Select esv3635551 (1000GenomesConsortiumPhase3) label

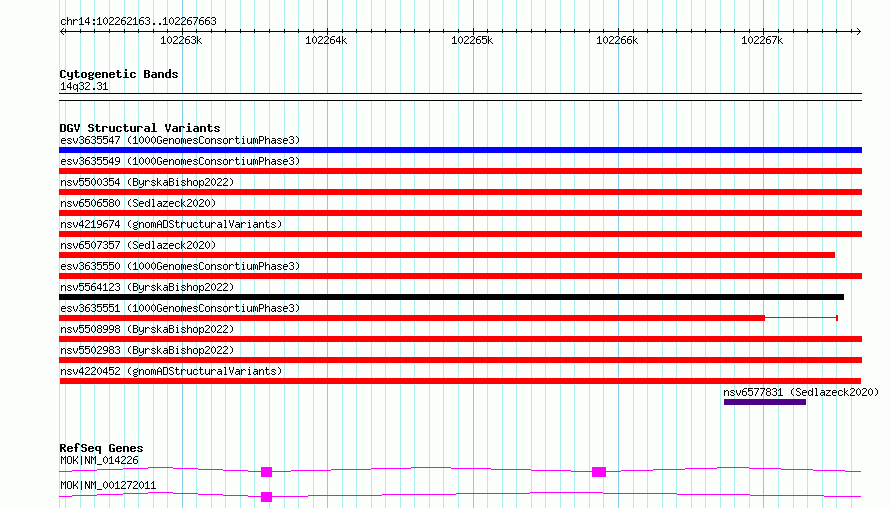(180, 308)
